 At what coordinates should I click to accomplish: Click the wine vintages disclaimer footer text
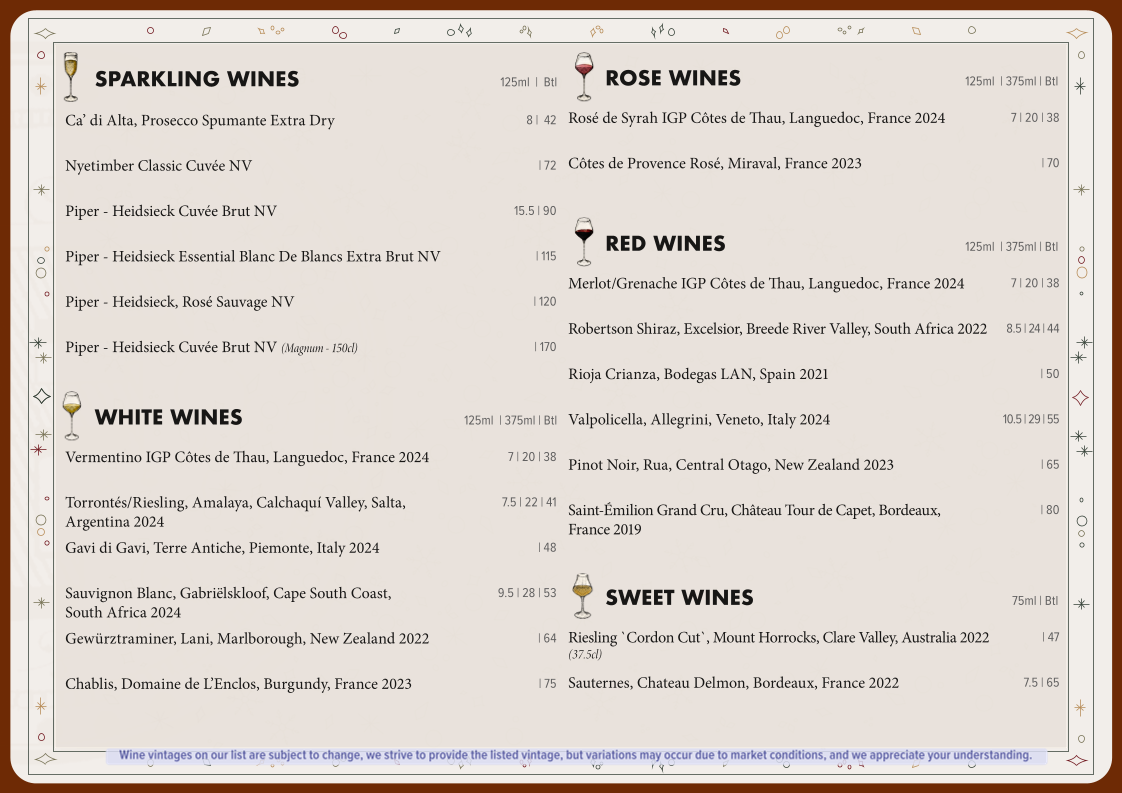pos(575,755)
